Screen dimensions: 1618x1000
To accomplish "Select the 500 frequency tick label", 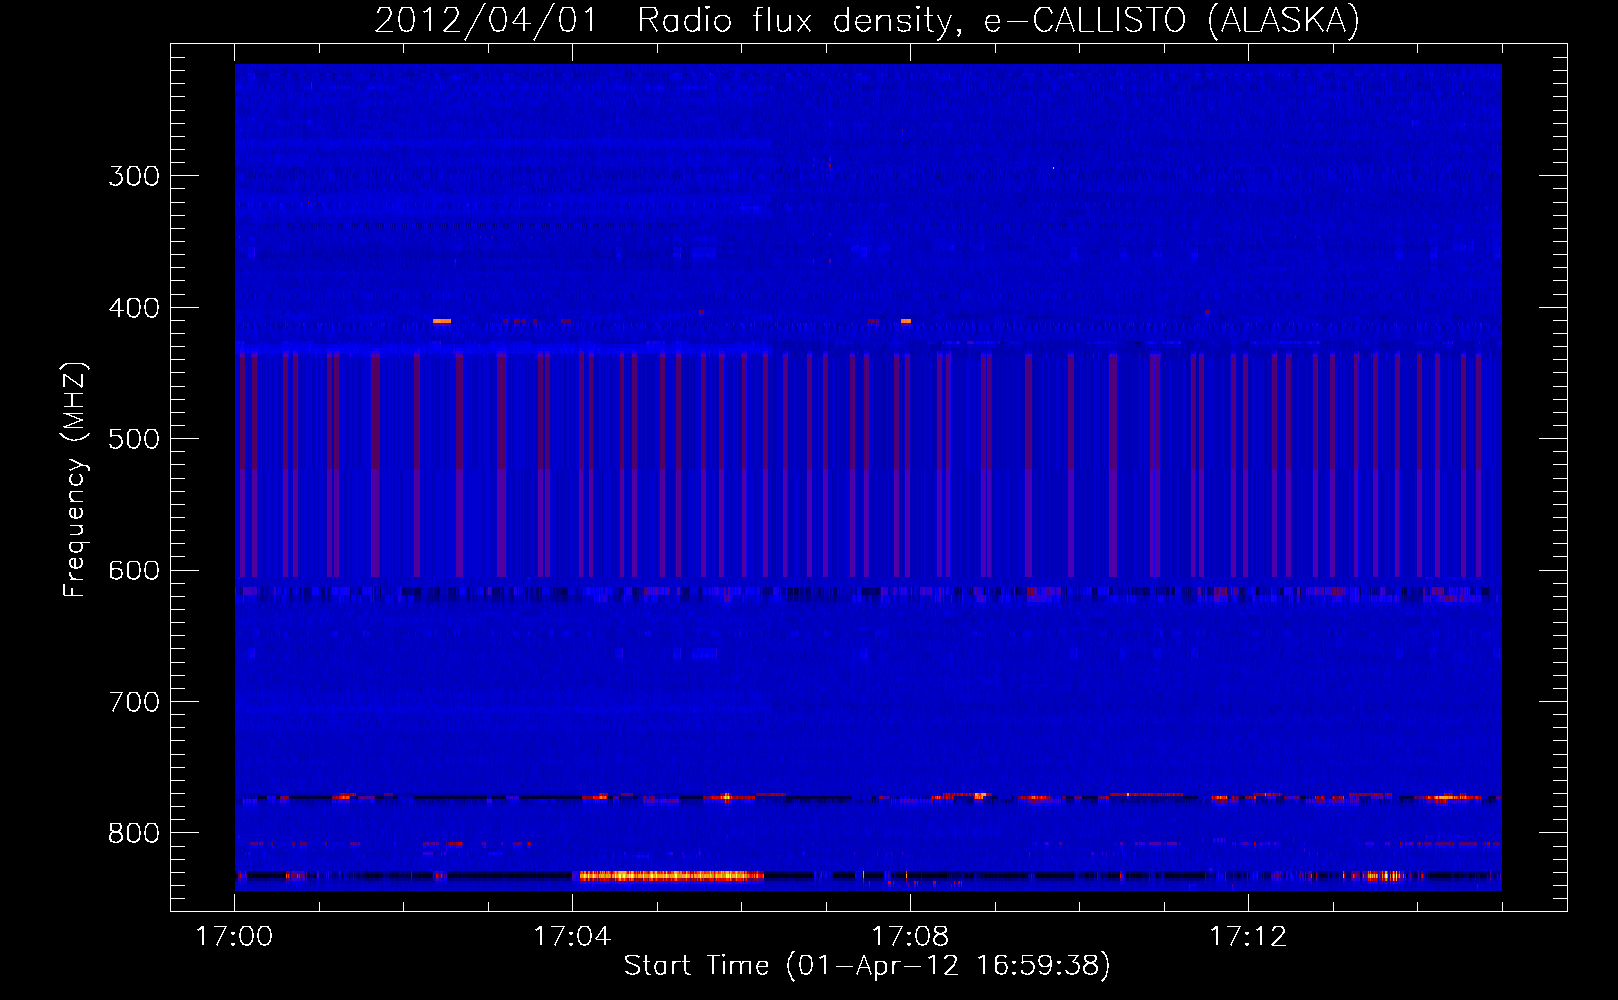I will tap(134, 439).
